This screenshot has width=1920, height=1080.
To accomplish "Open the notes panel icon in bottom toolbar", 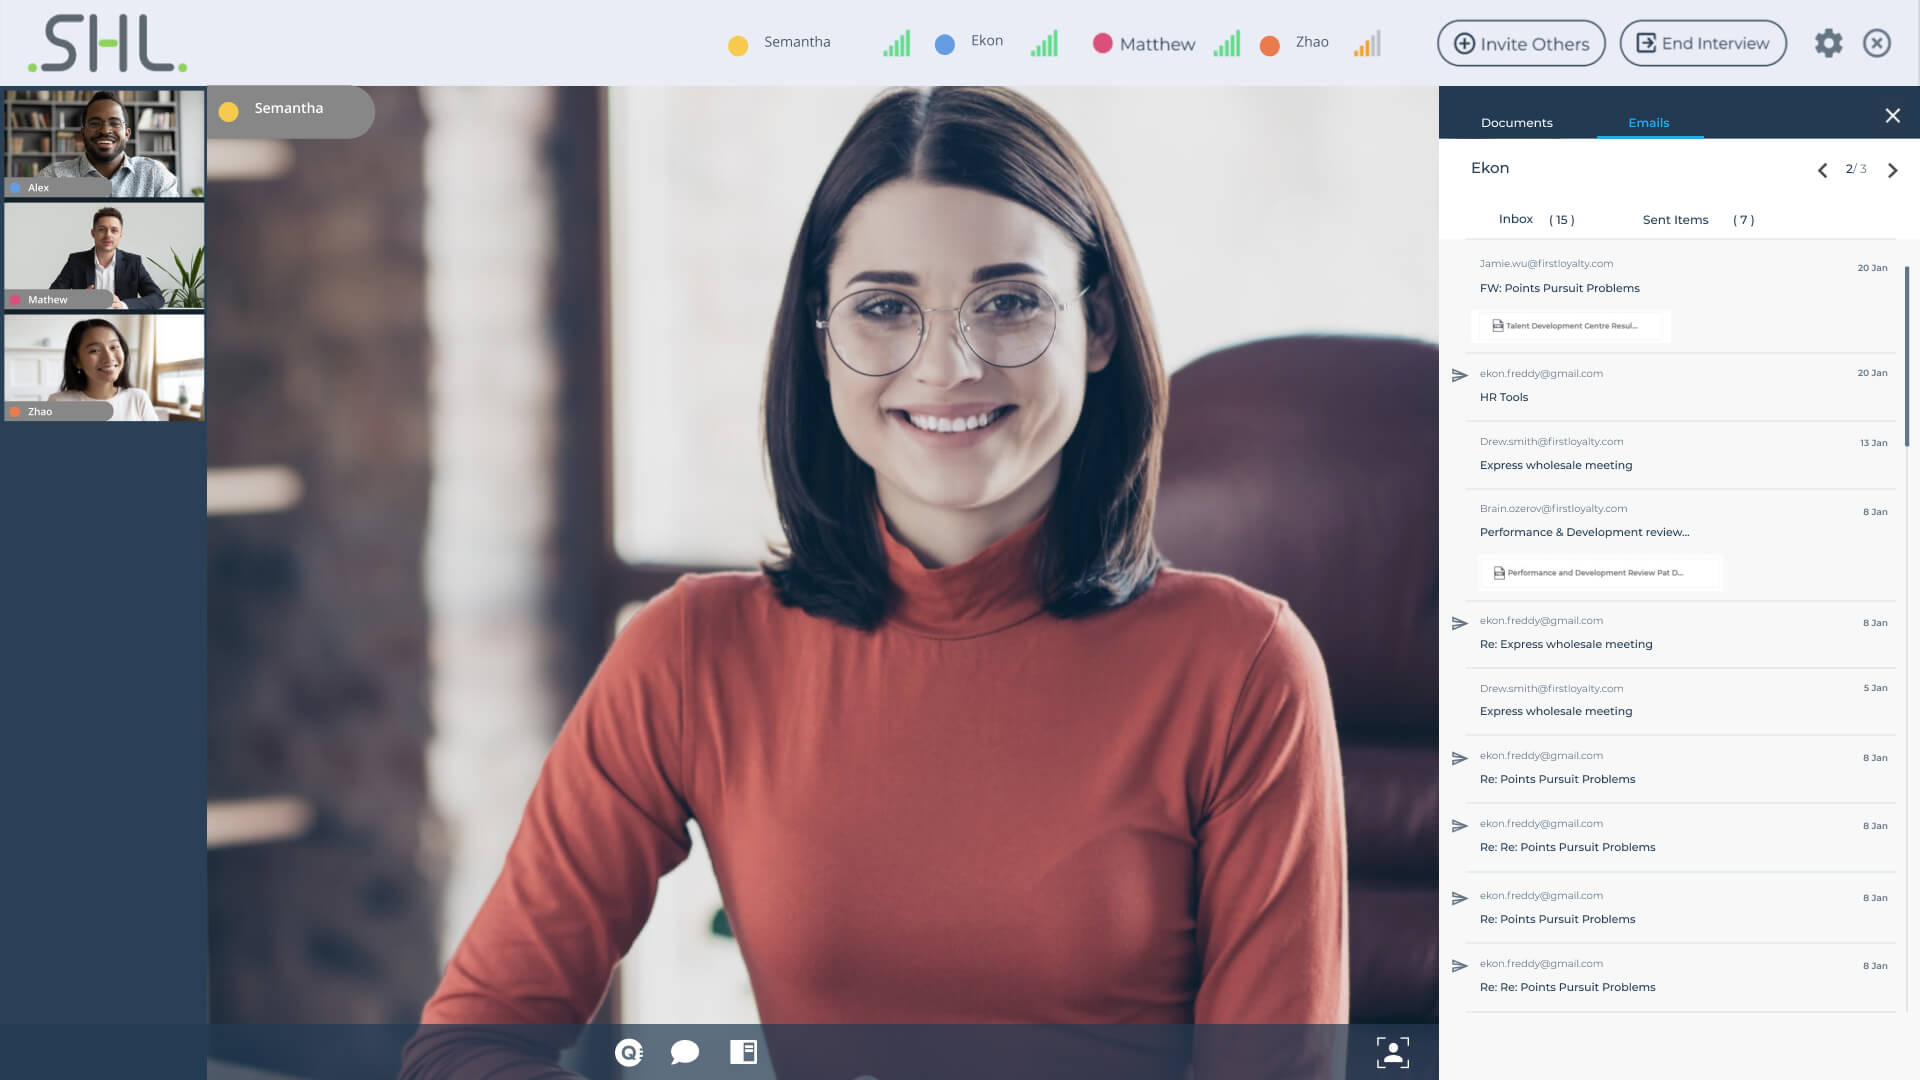I will (x=743, y=1052).
